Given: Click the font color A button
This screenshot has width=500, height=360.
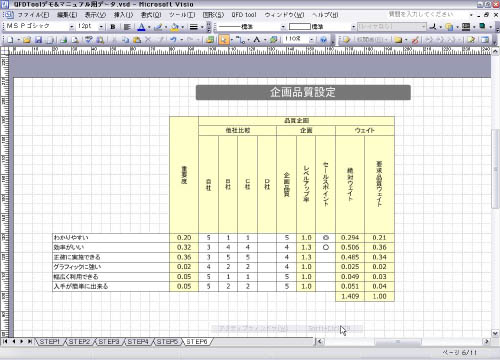Looking at the screenshot, I should coord(141,27).
